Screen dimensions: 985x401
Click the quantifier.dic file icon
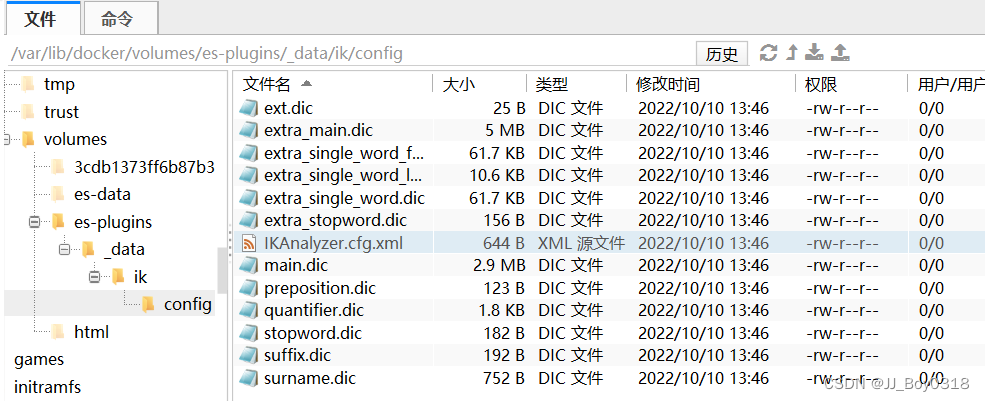(249, 310)
